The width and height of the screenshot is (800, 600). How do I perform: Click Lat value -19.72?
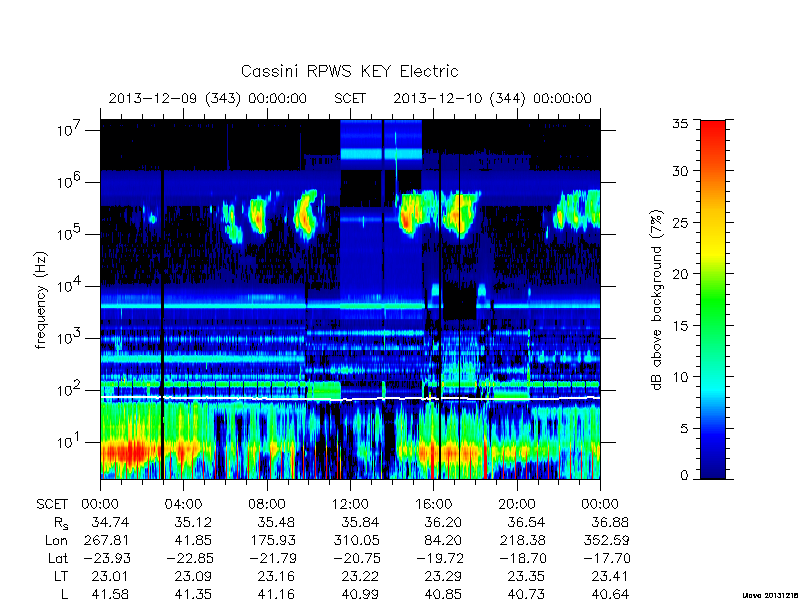(x=440, y=558)
